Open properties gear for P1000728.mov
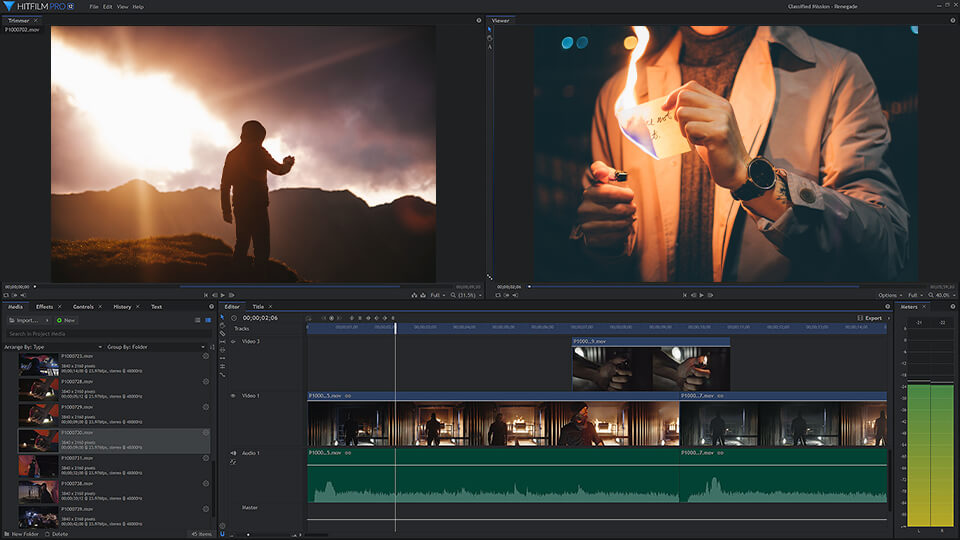The image size is (960, 540). [x=206, y=381]
